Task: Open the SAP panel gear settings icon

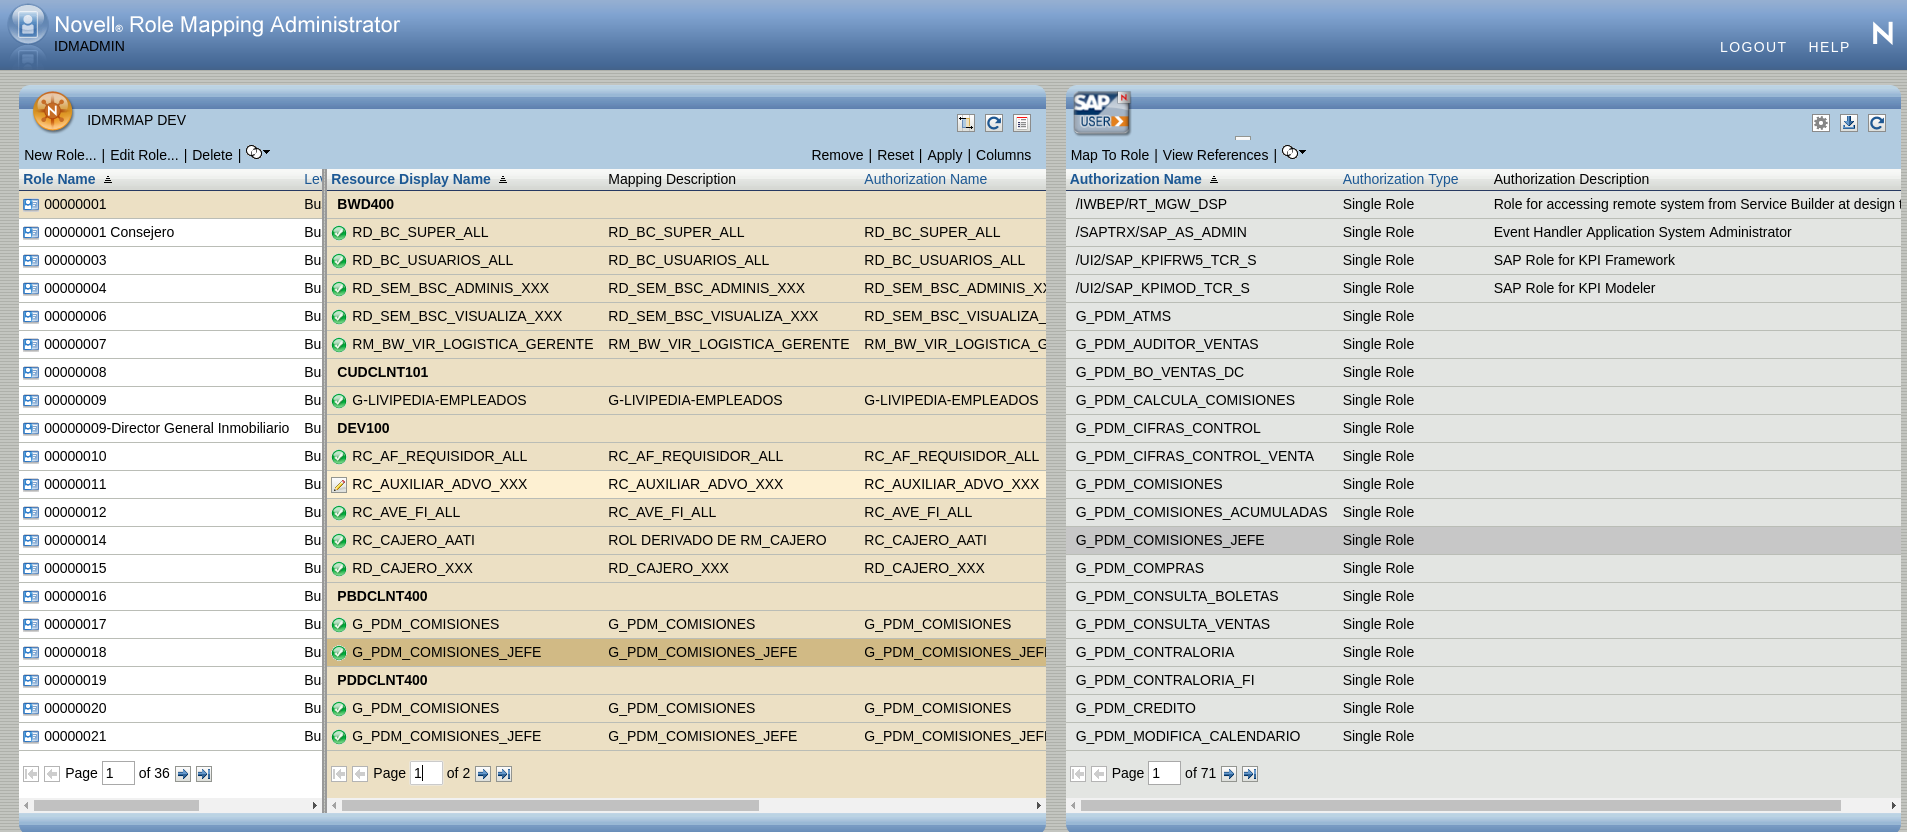Action: click(x=1821, y=123)
